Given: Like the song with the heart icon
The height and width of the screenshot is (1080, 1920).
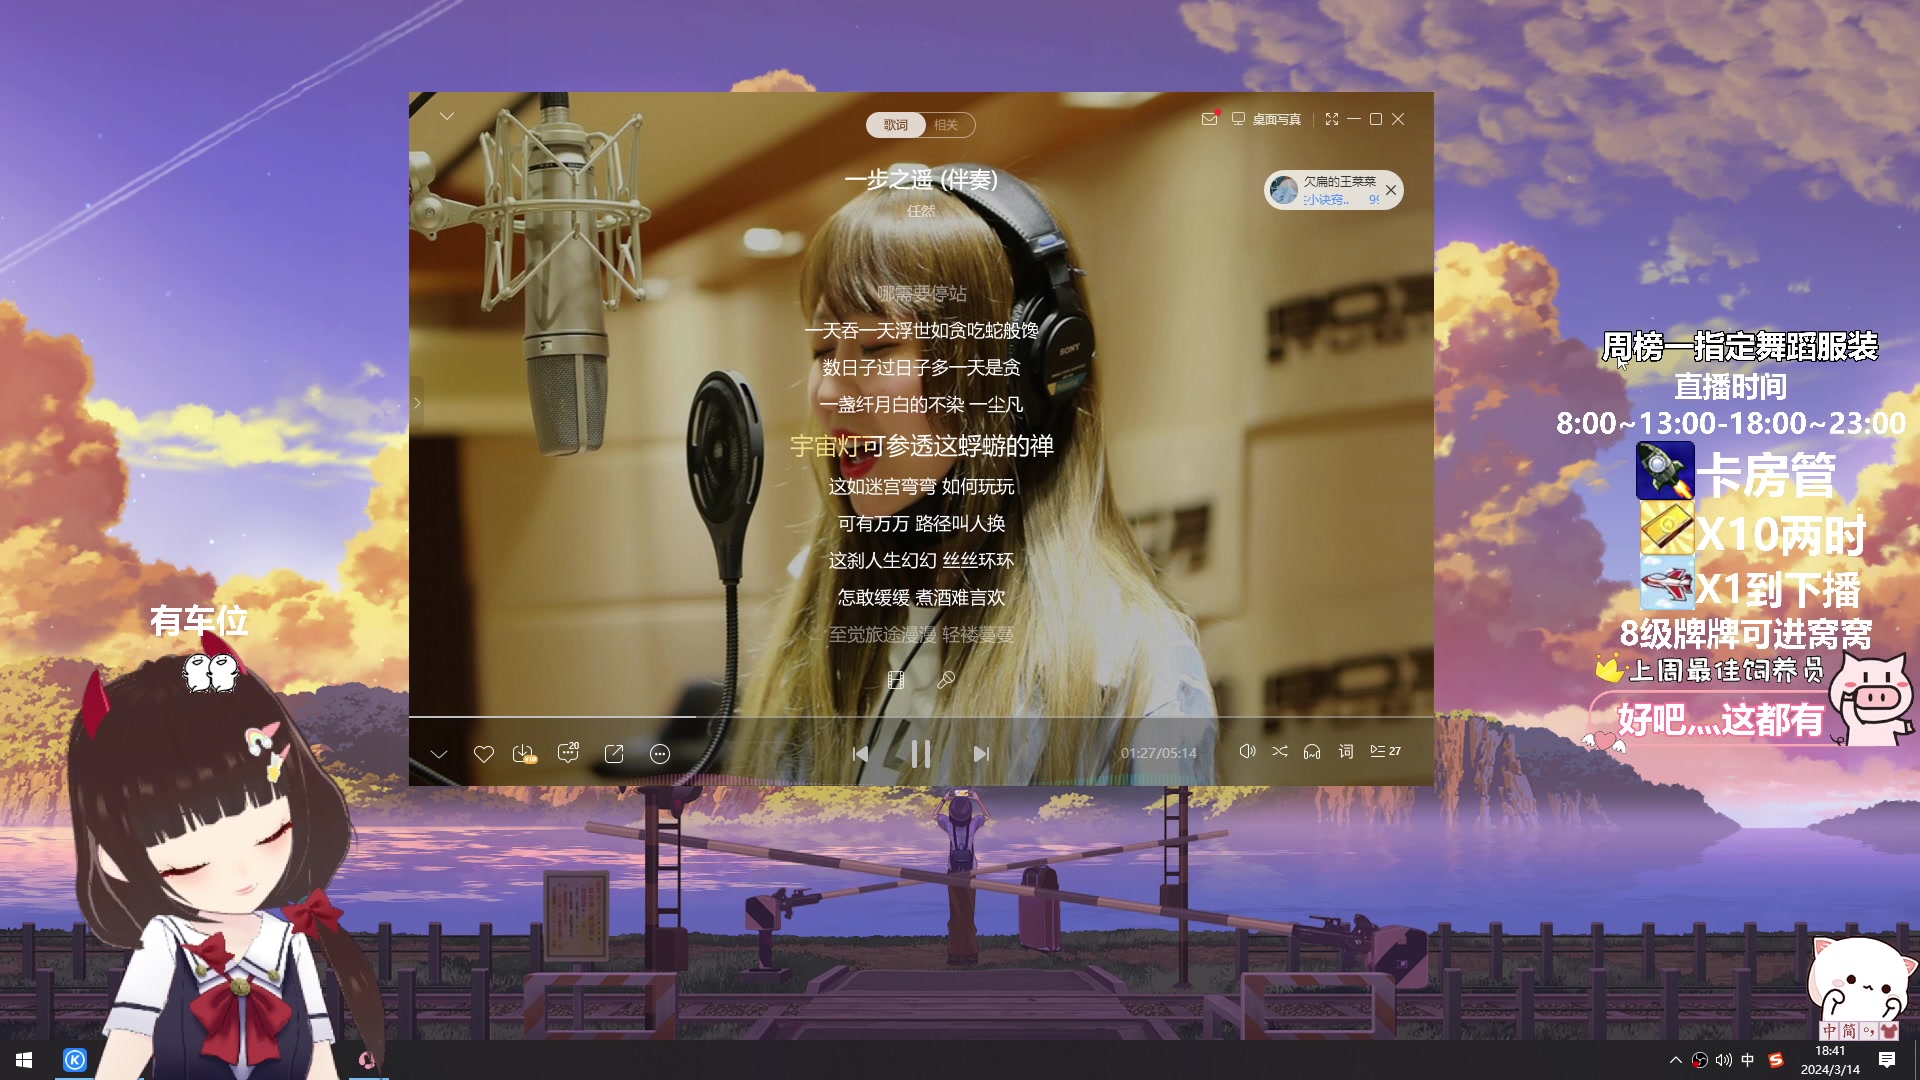Looking at the screenshot, I should click(x=484, y=754).
